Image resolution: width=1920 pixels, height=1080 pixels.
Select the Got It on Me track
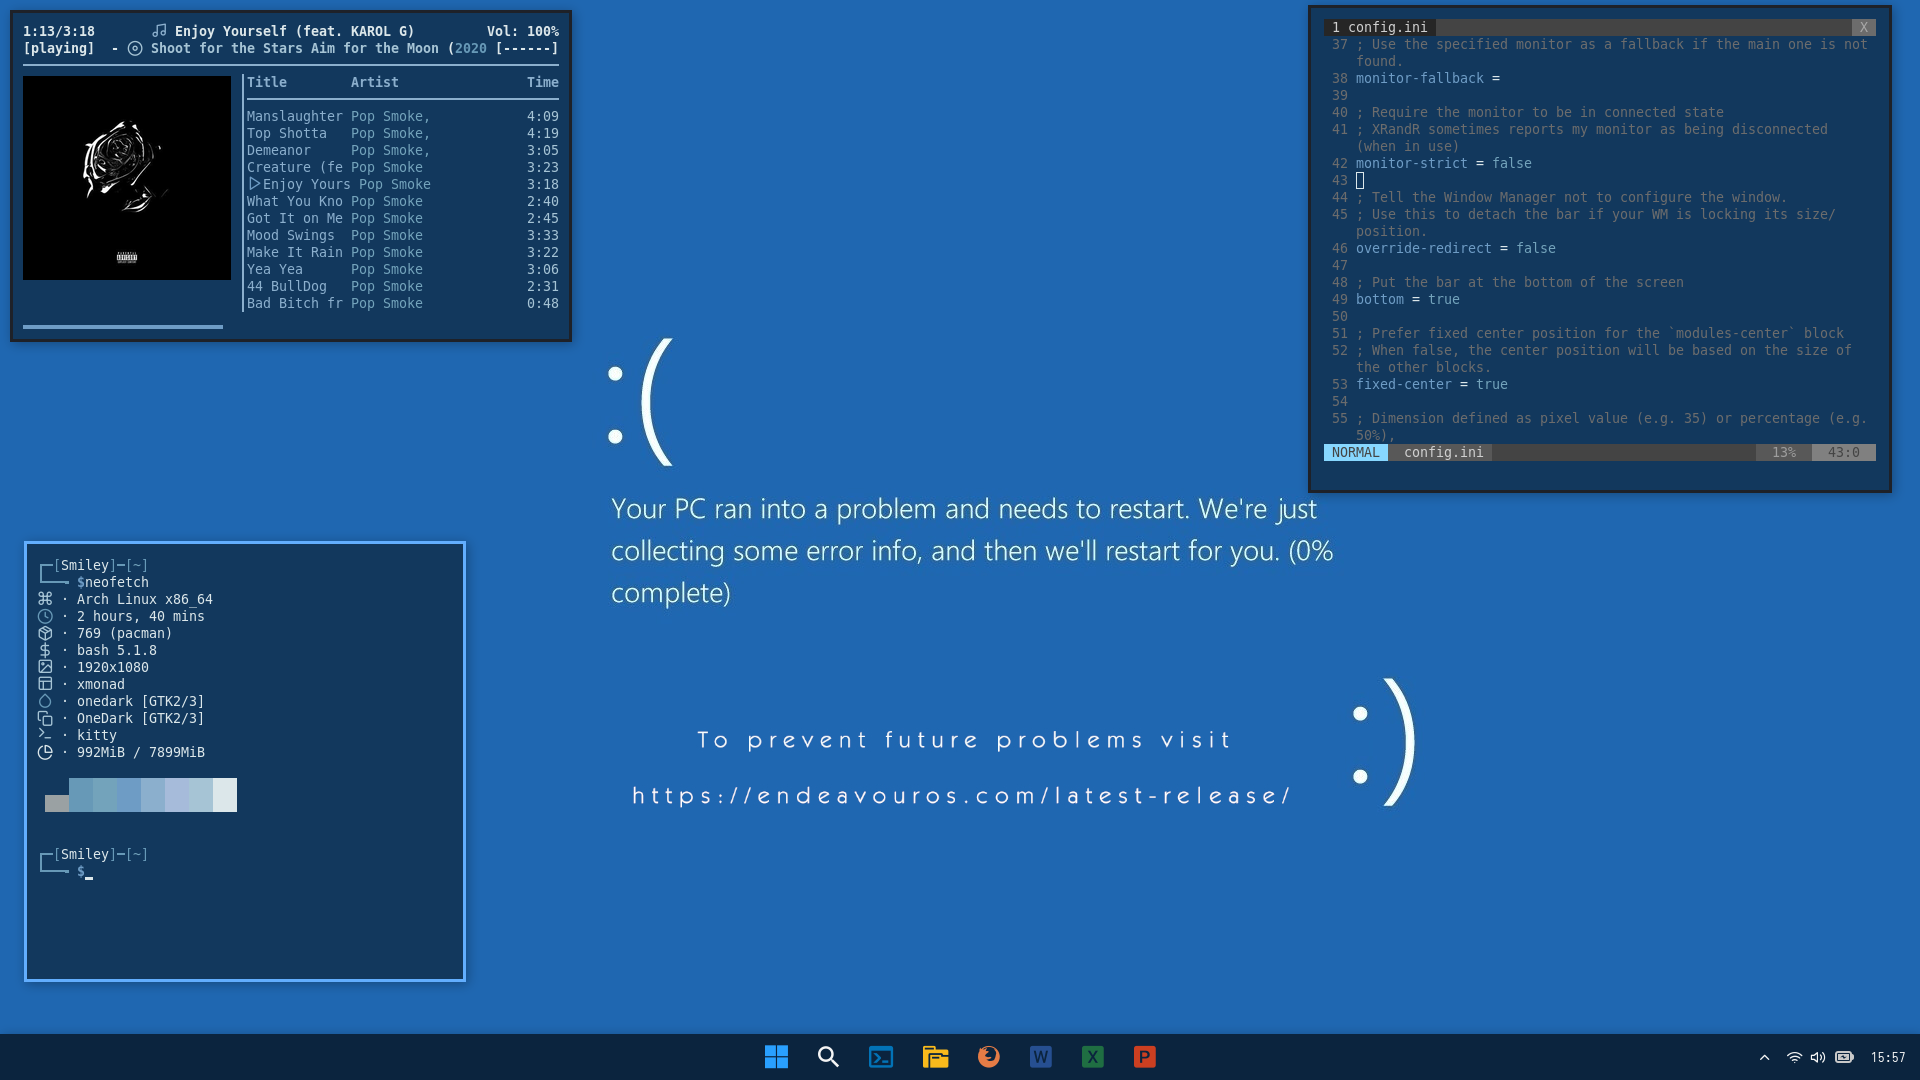tap(403, 219)
